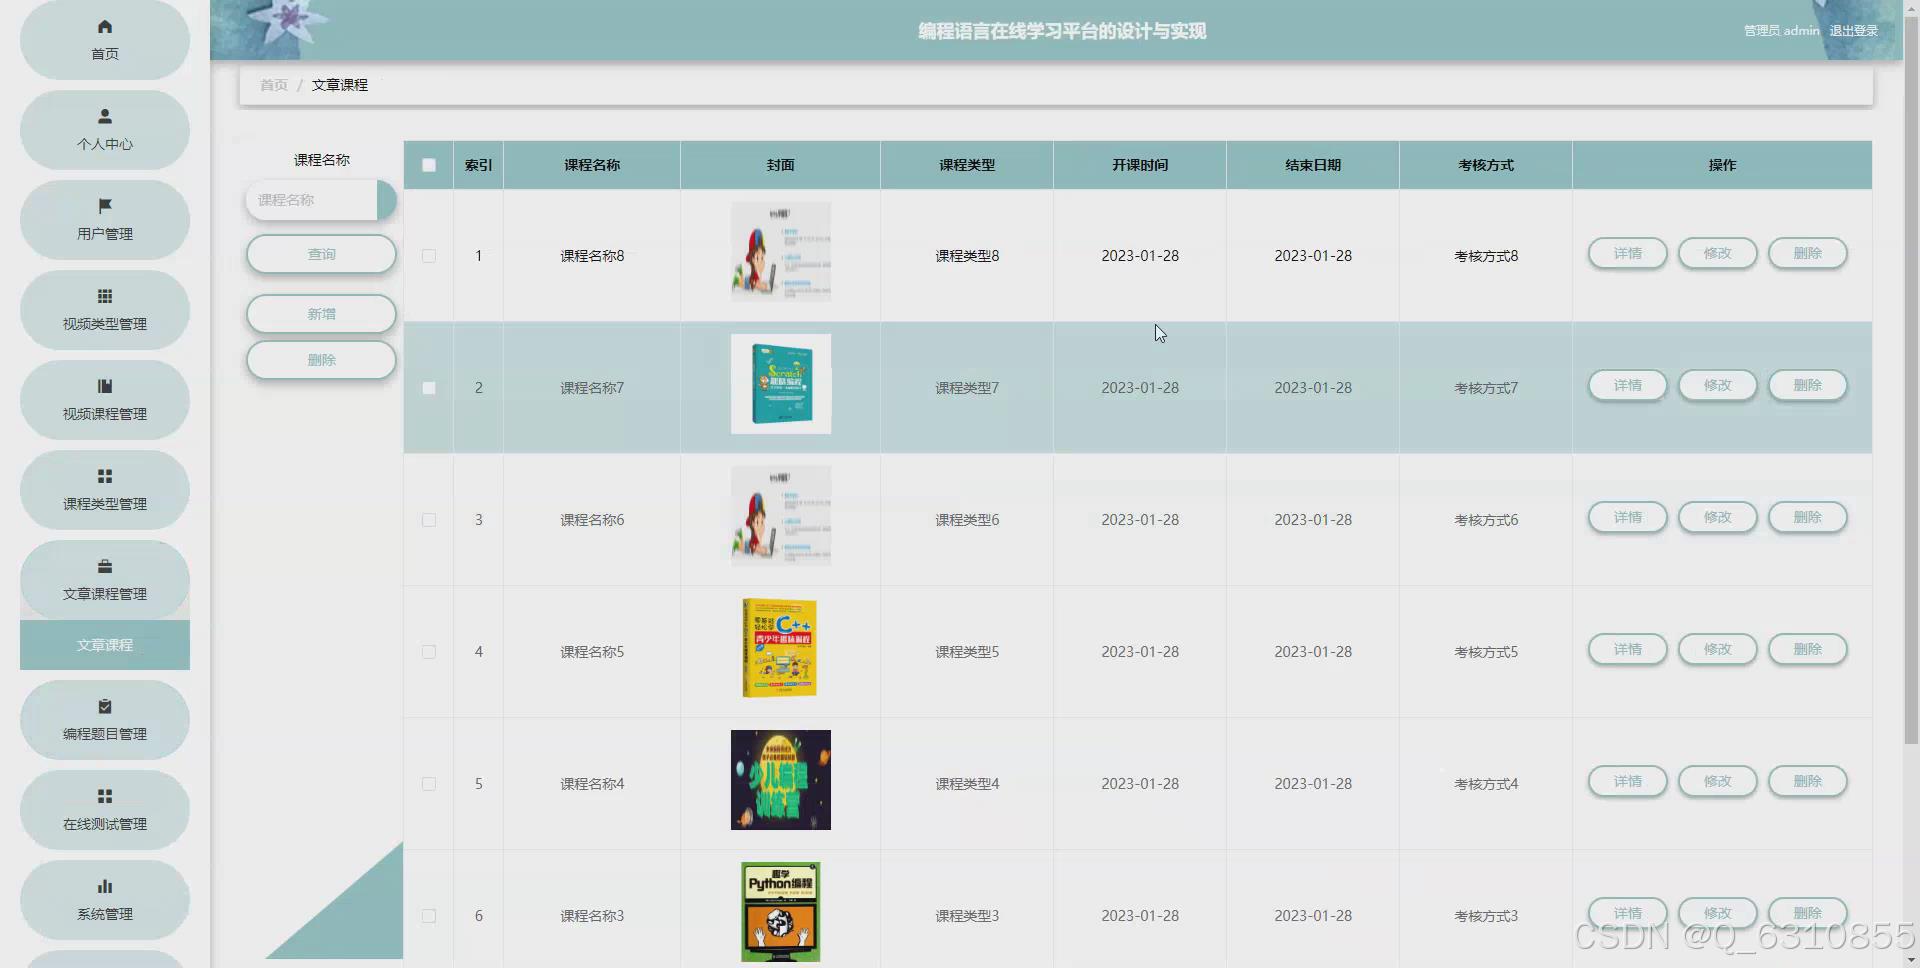The width and height of the screenshot is (1920, 968).
Task: Click 修改 for 课程名称8
Action: tap(1717, 253)
